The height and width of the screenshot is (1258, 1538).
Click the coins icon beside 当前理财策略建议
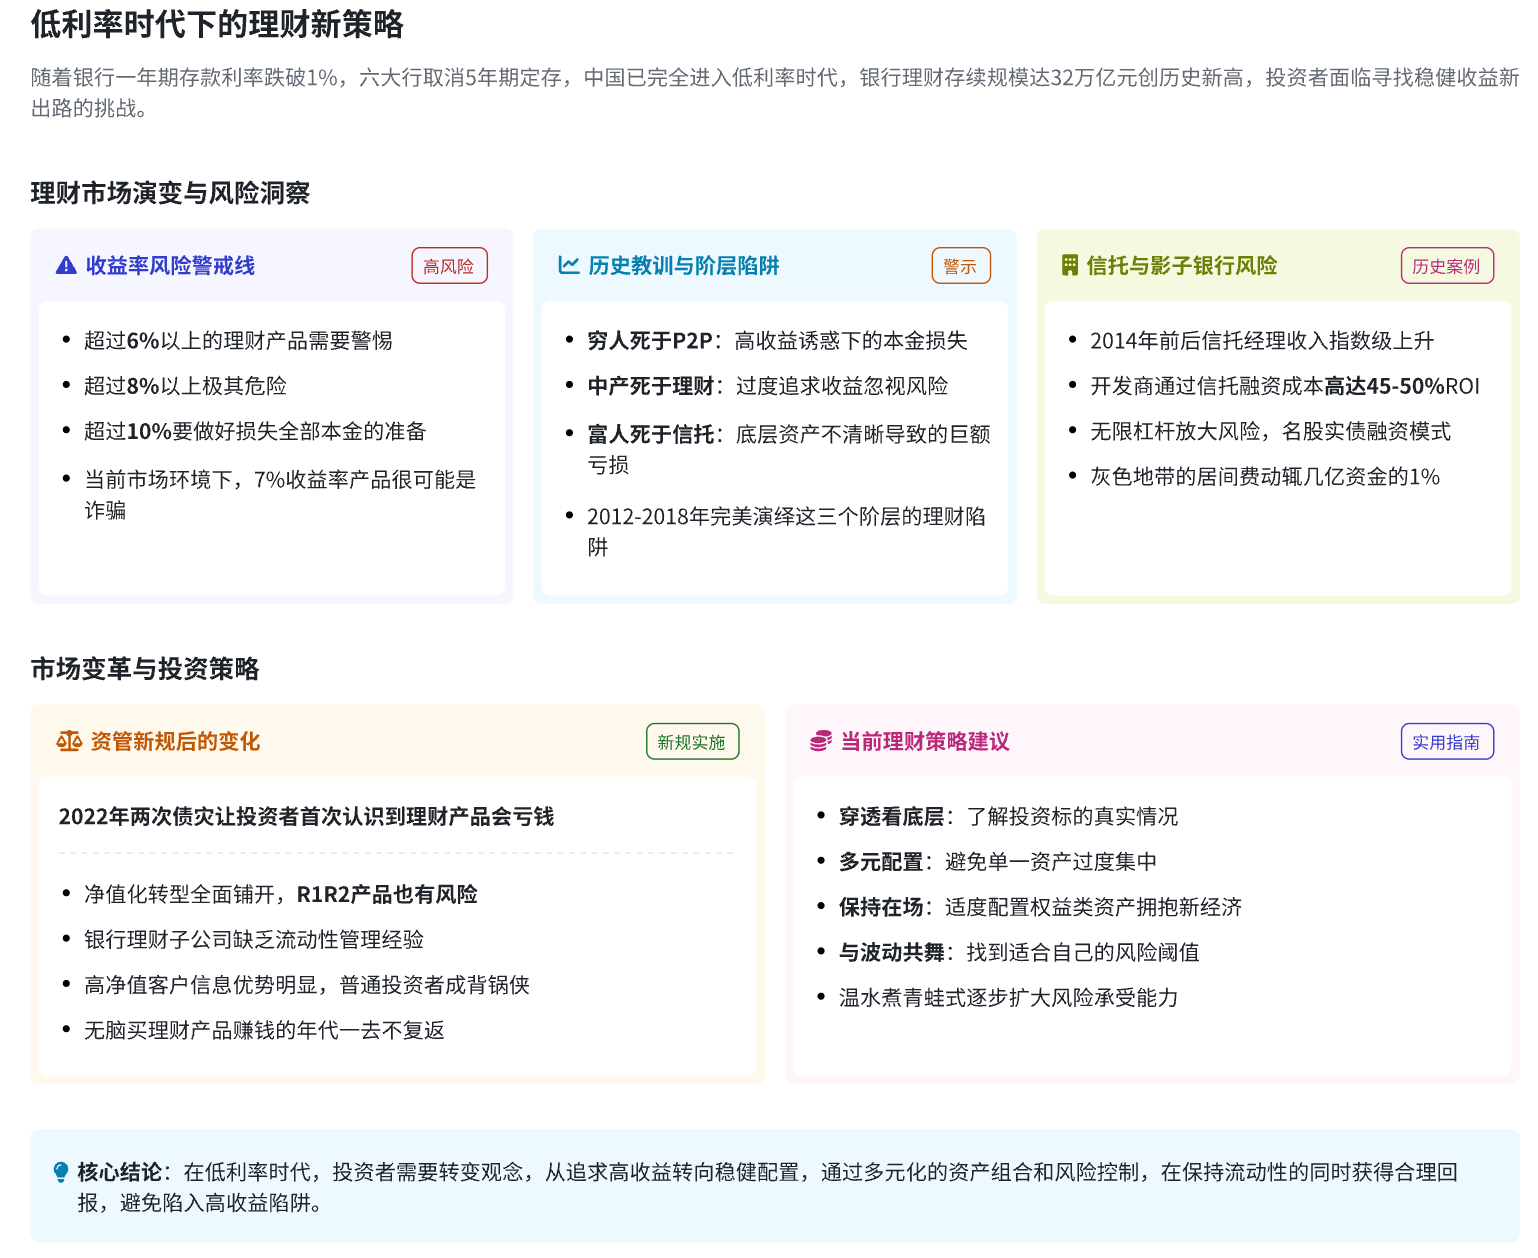[821, 742]
